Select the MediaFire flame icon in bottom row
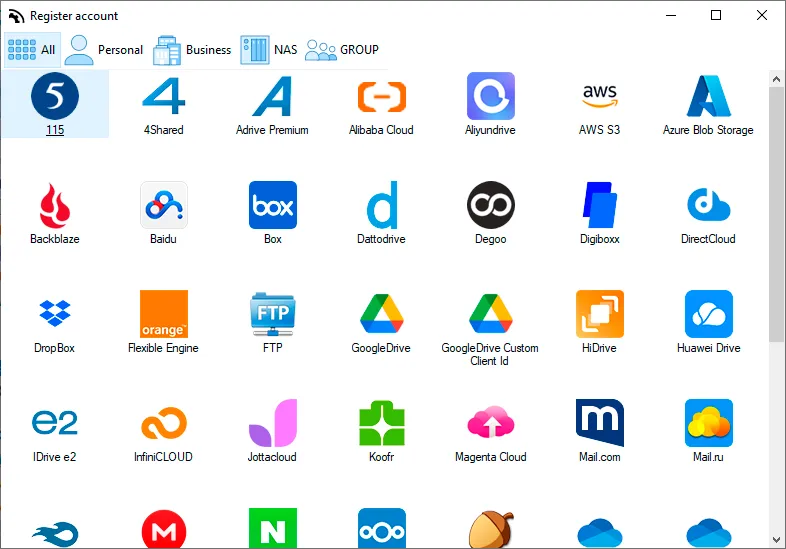786x549 pixels. pos(55,534)
